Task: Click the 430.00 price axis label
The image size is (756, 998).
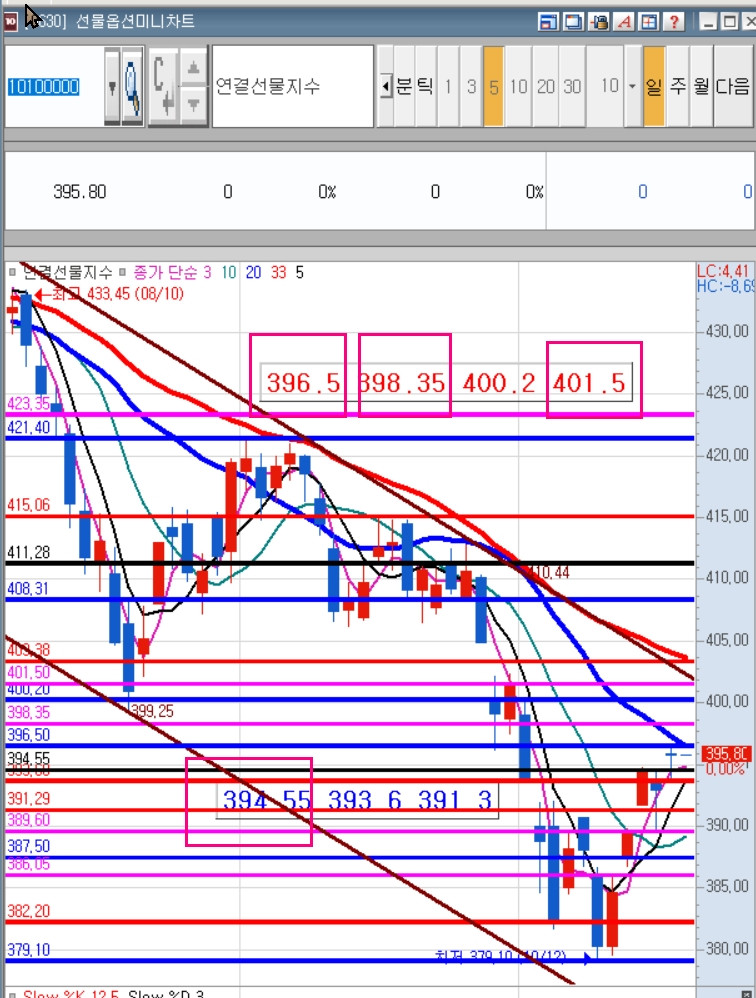Action: [x=727, y=331]
